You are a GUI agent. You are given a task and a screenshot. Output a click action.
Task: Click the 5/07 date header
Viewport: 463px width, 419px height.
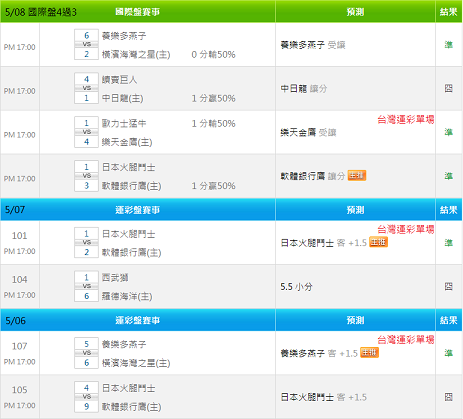click(15, 210)
